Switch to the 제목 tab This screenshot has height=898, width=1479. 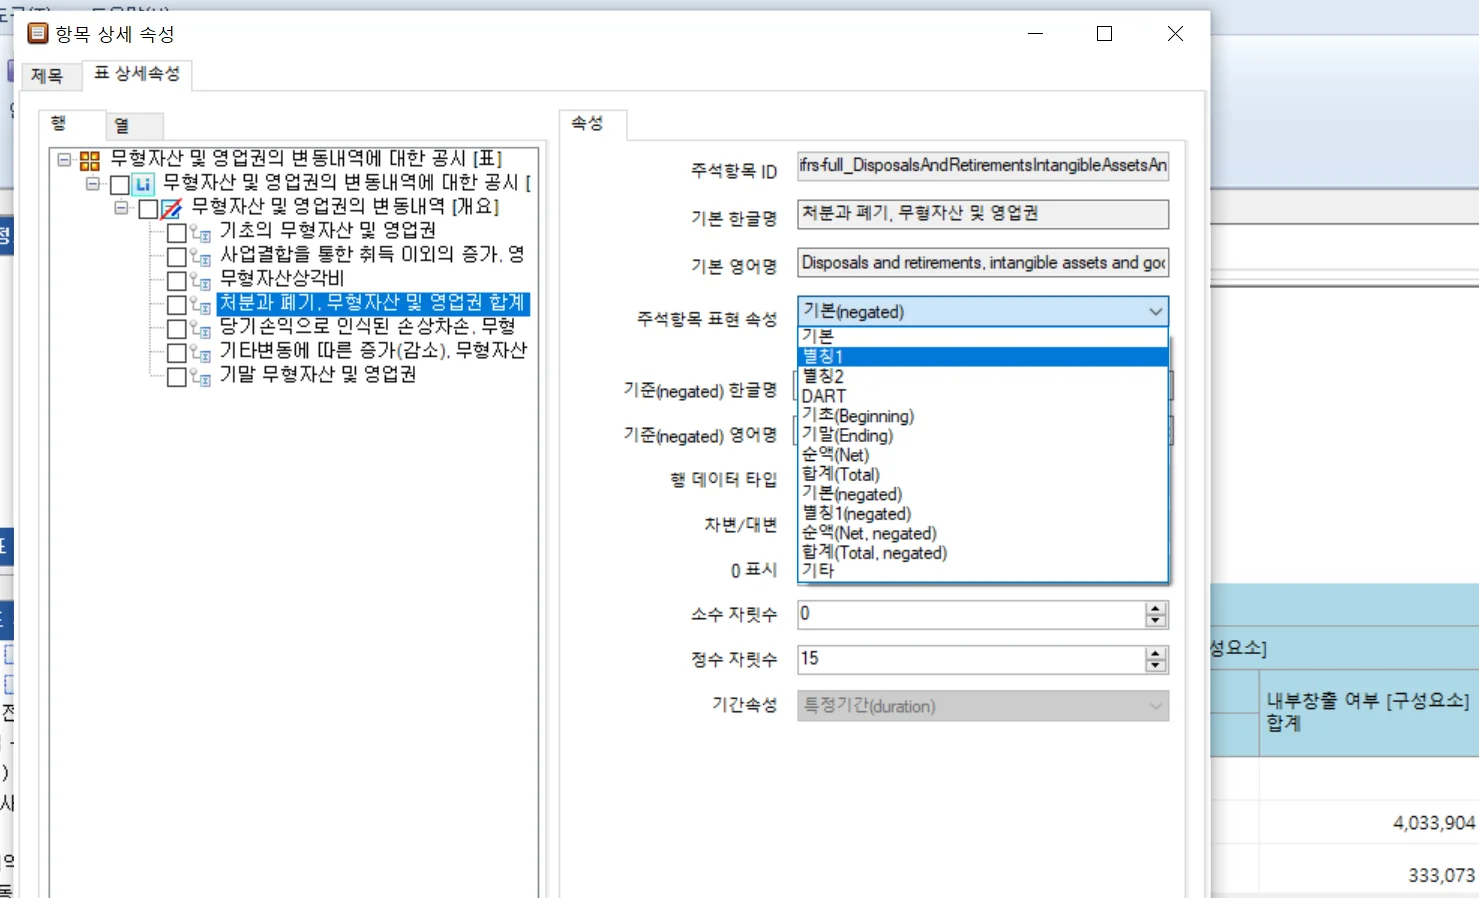click(49, 74)
